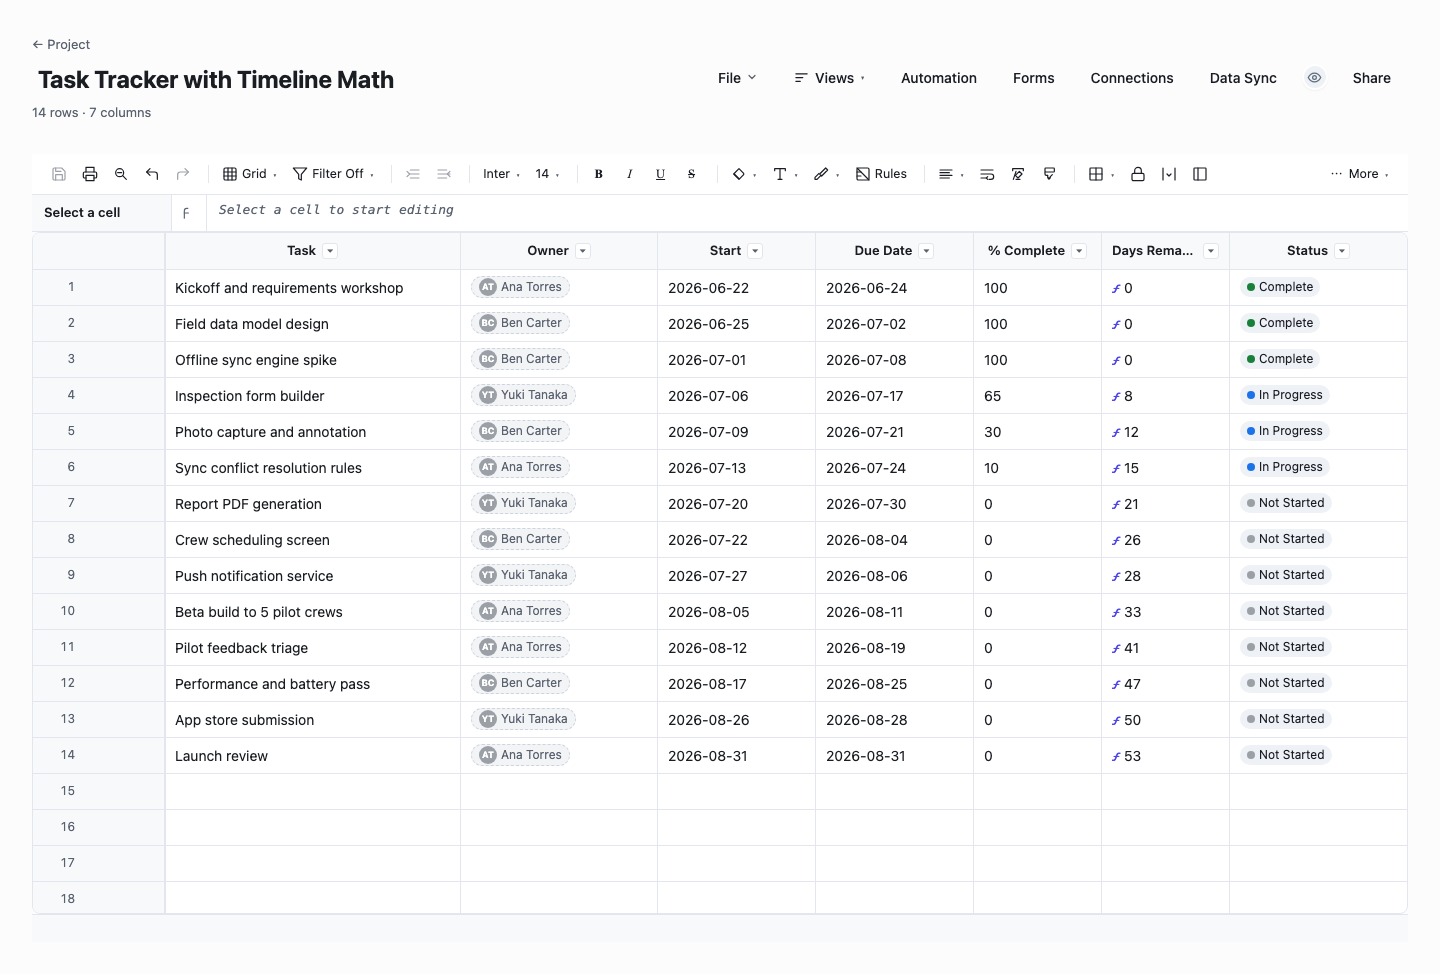Click Not Started status for Launch review

[1285, 755]
